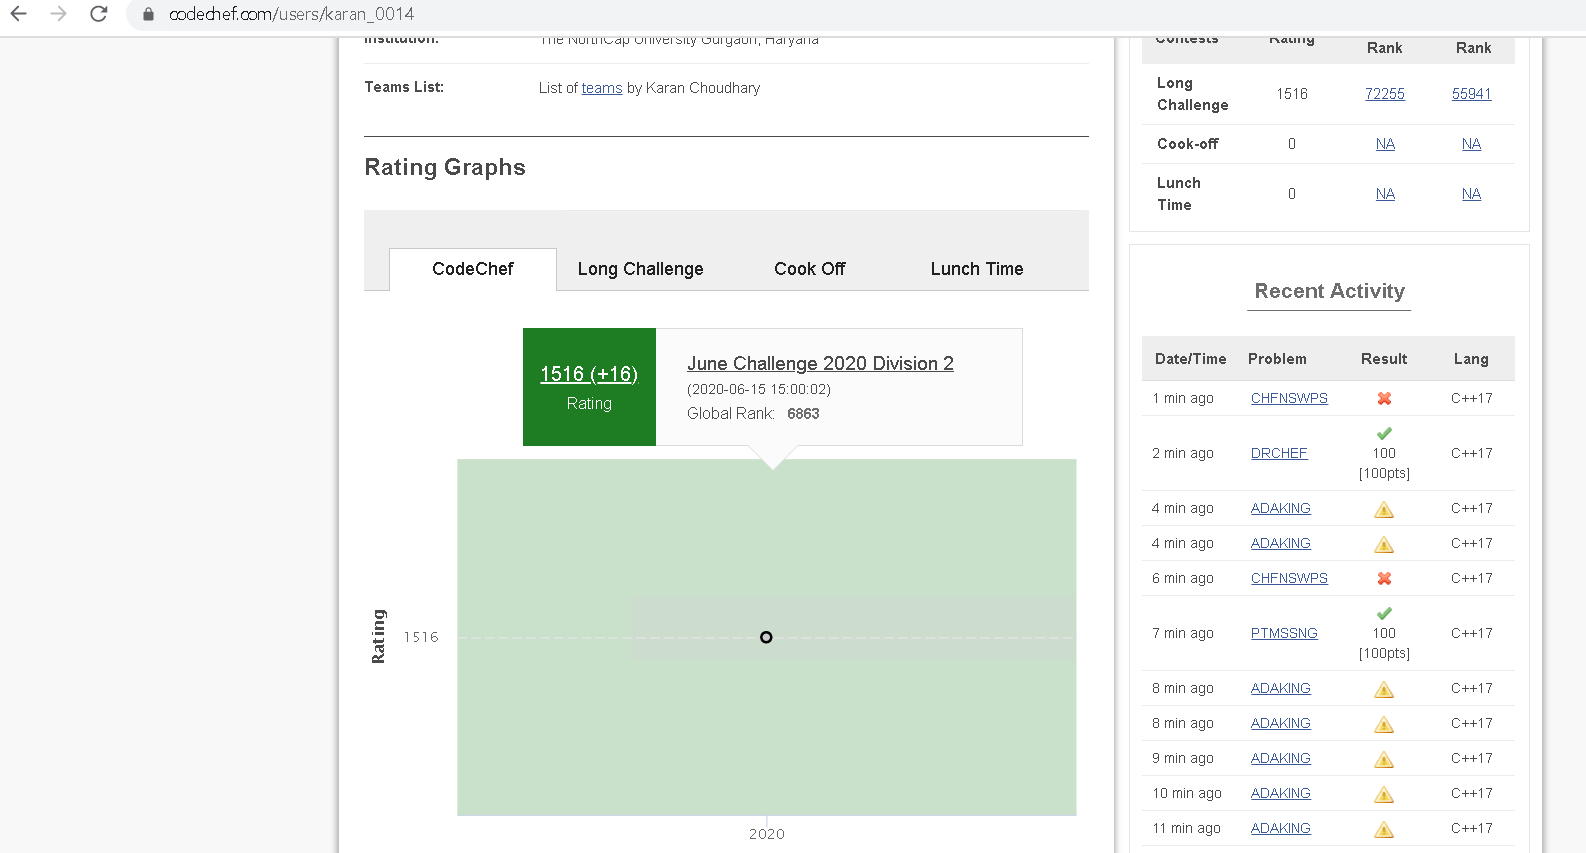Click the '2 min ago' timestamp
The width and height of the screenshot is (1586, 853).
1183,453
